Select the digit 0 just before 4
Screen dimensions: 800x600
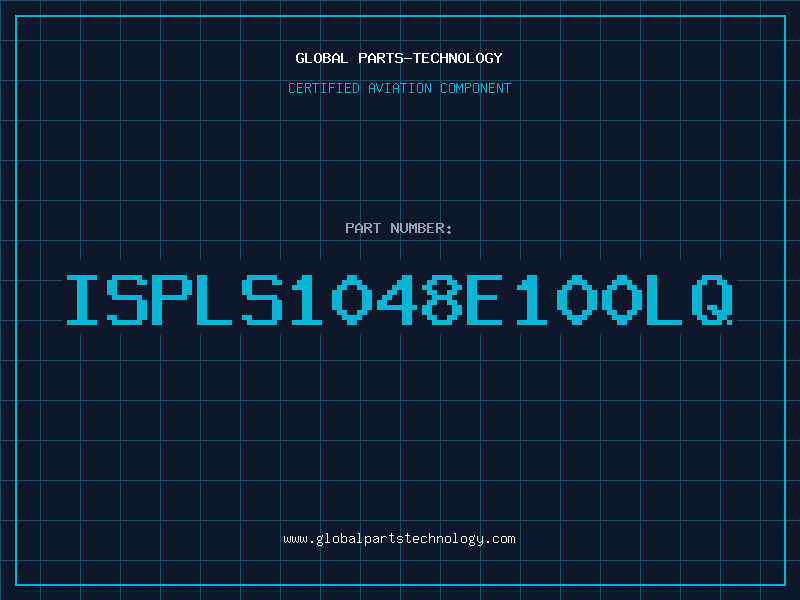(352, 299)
